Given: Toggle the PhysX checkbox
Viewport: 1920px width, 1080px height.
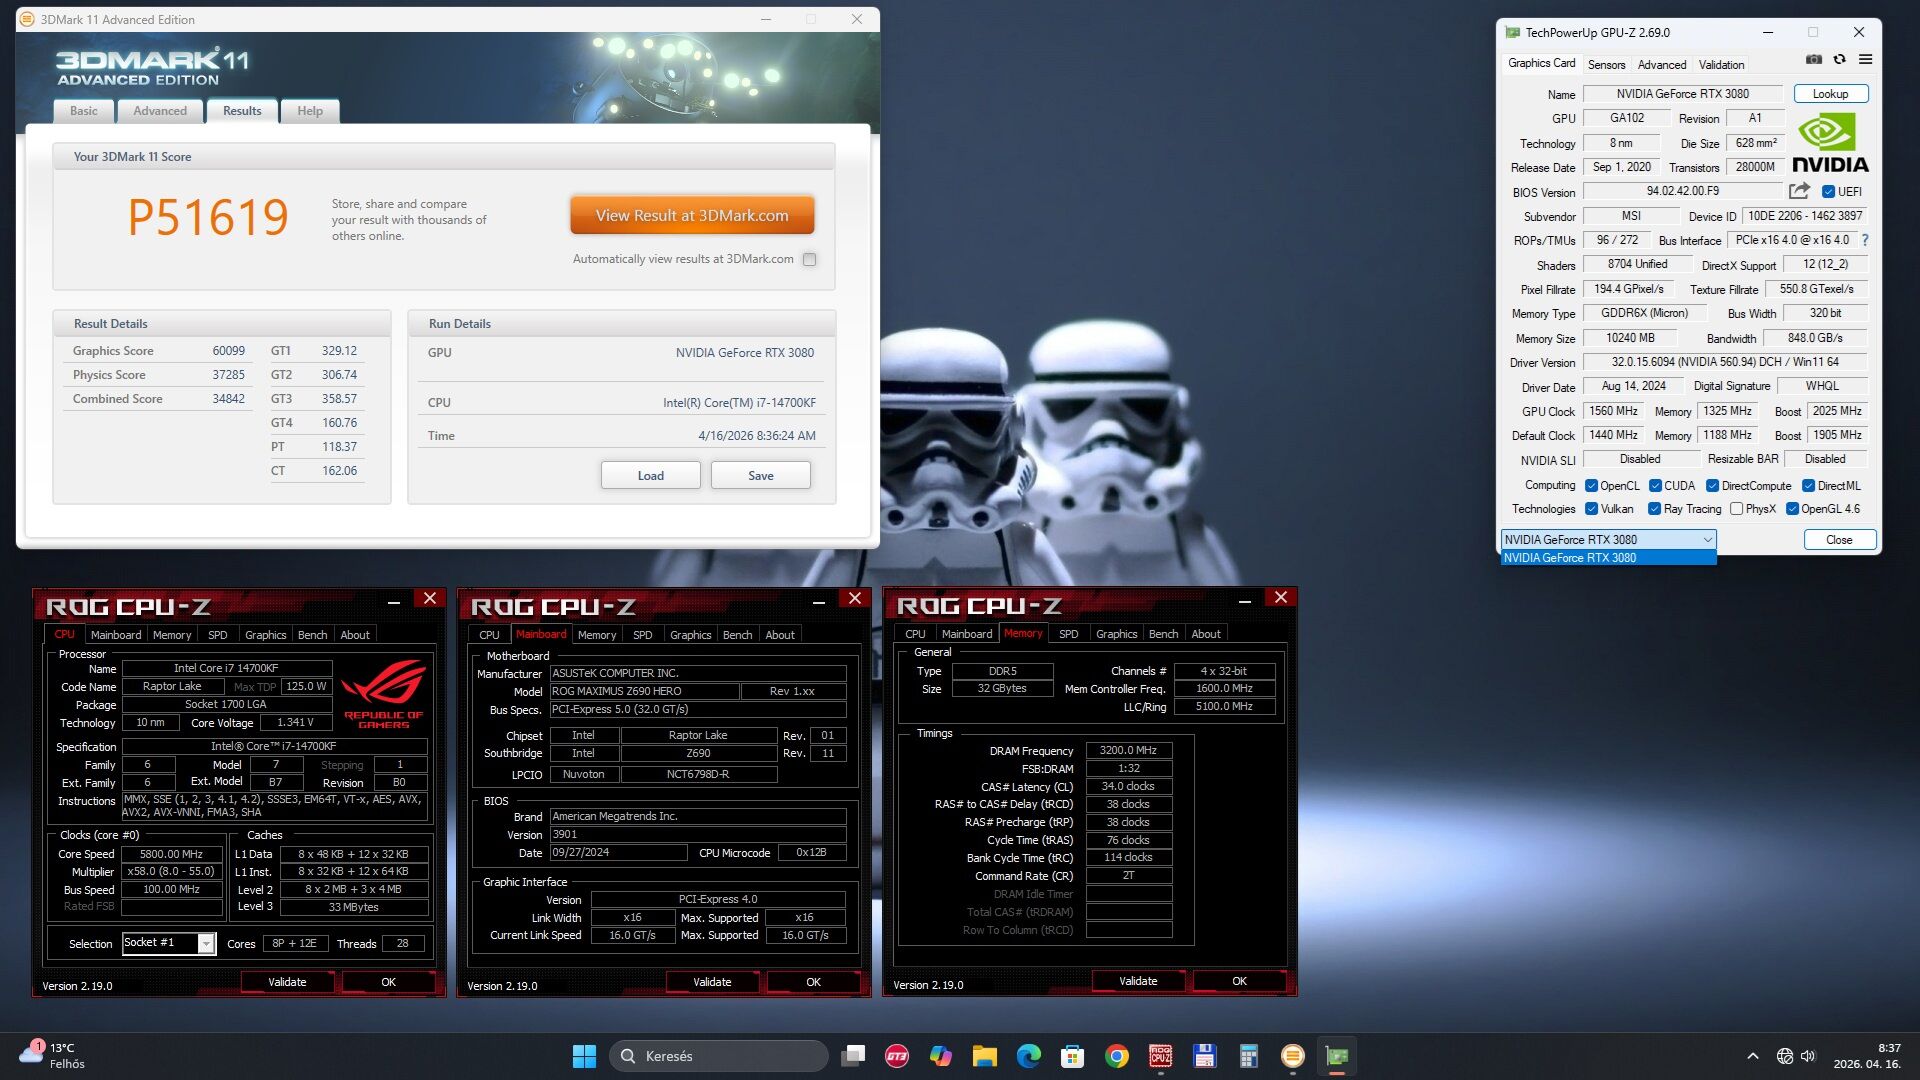Looking at the screenshot, I should coord(1737,509).
